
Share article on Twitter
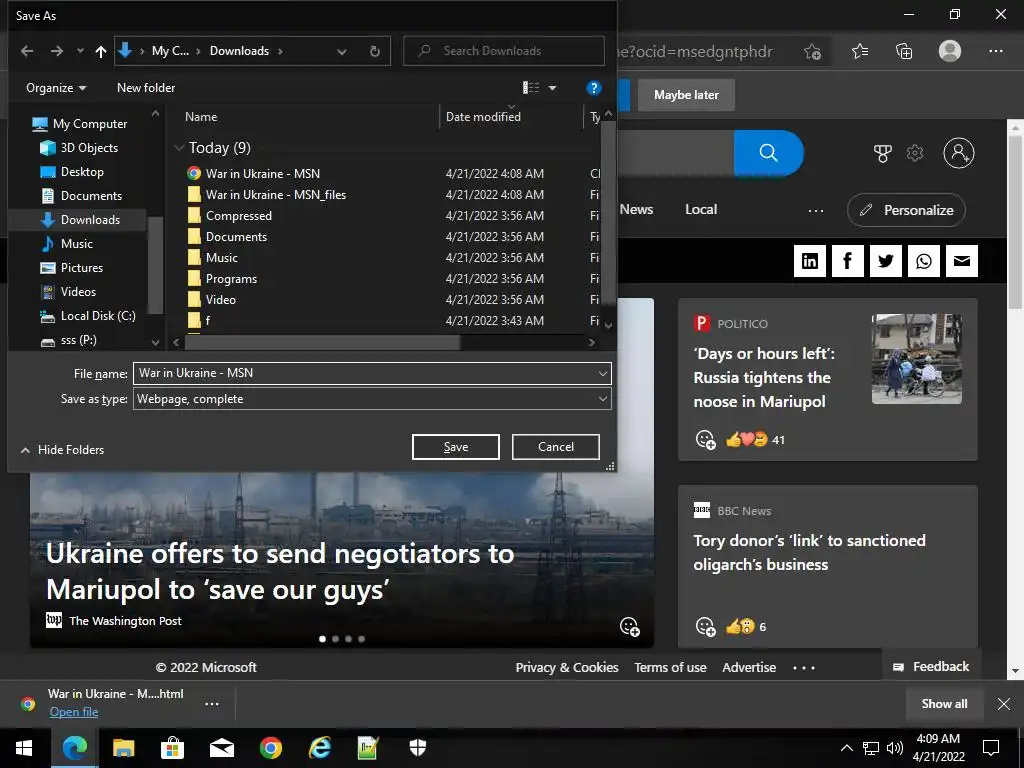click(x=886, y=261)
